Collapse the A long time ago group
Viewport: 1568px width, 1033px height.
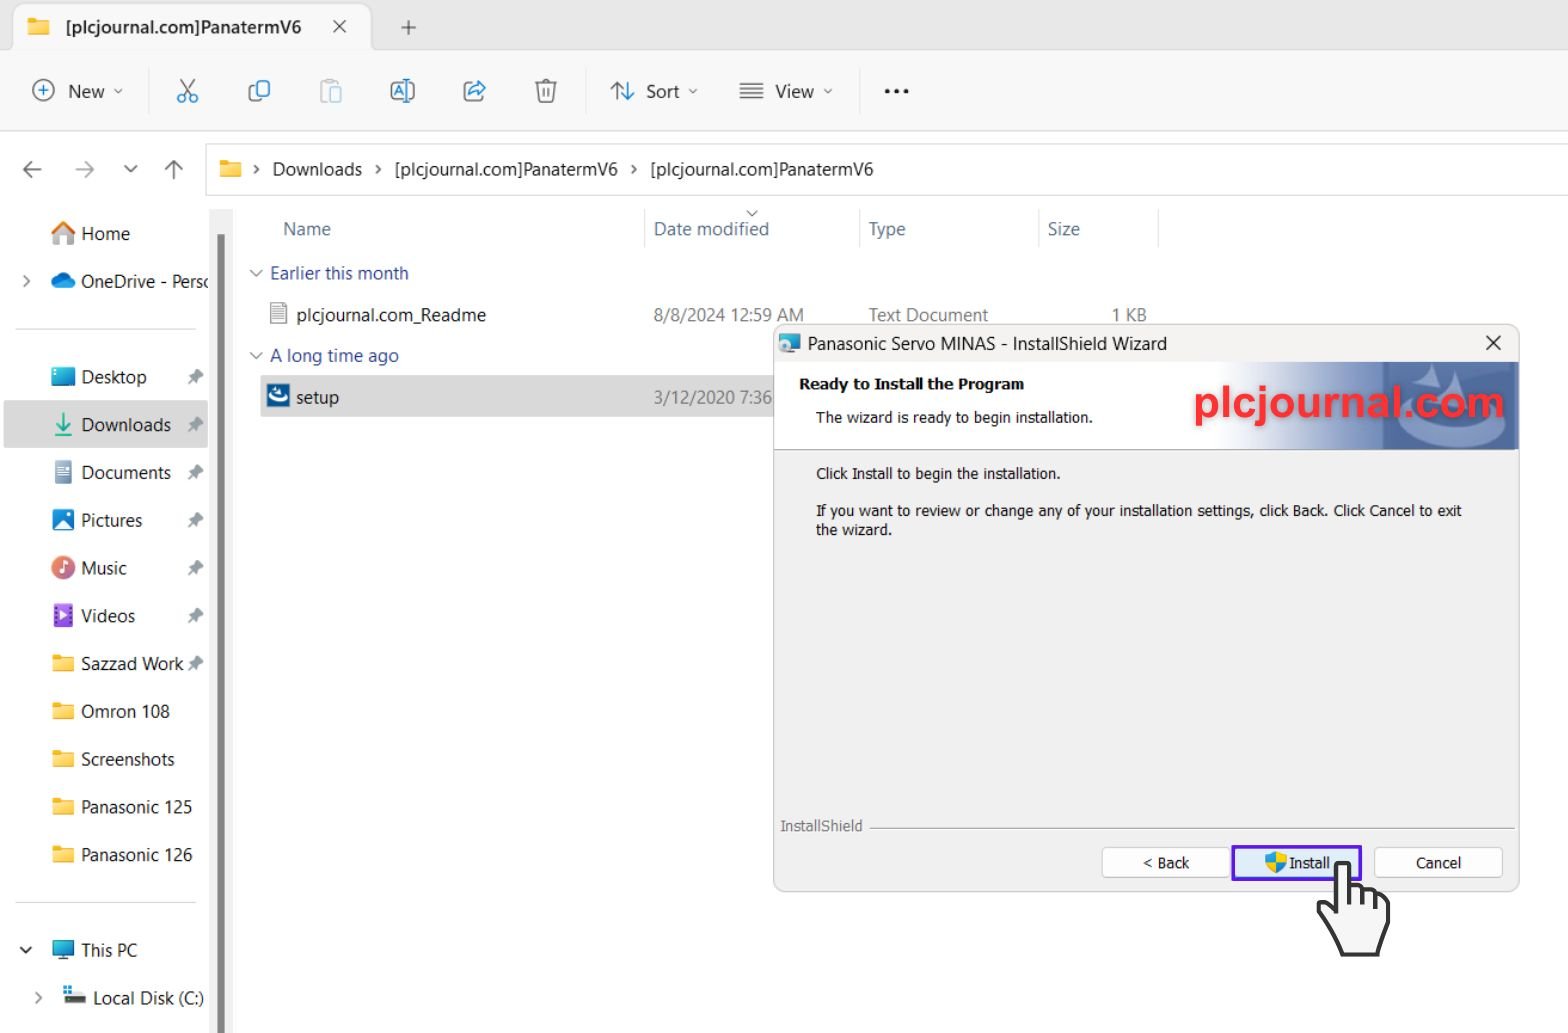point(256,355)
